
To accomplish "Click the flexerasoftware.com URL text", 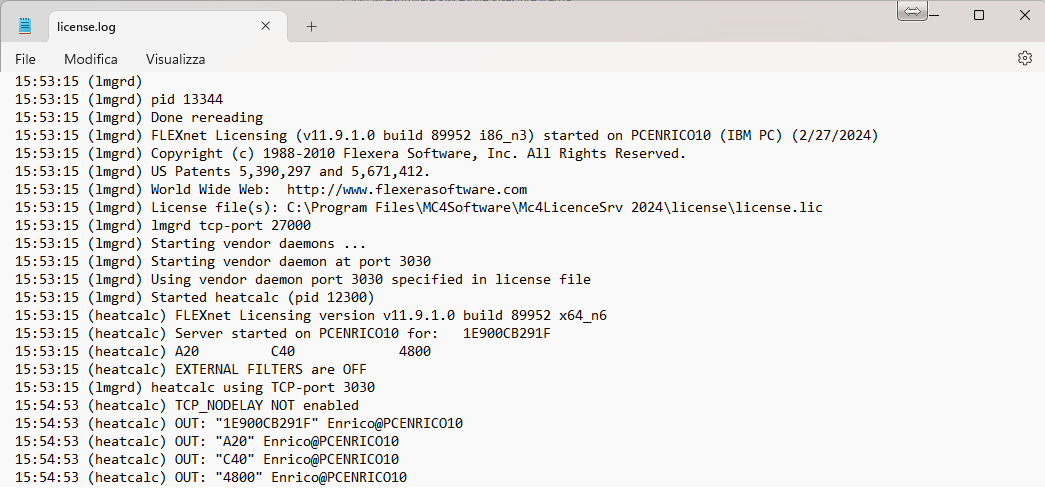I will coord(406,189).
